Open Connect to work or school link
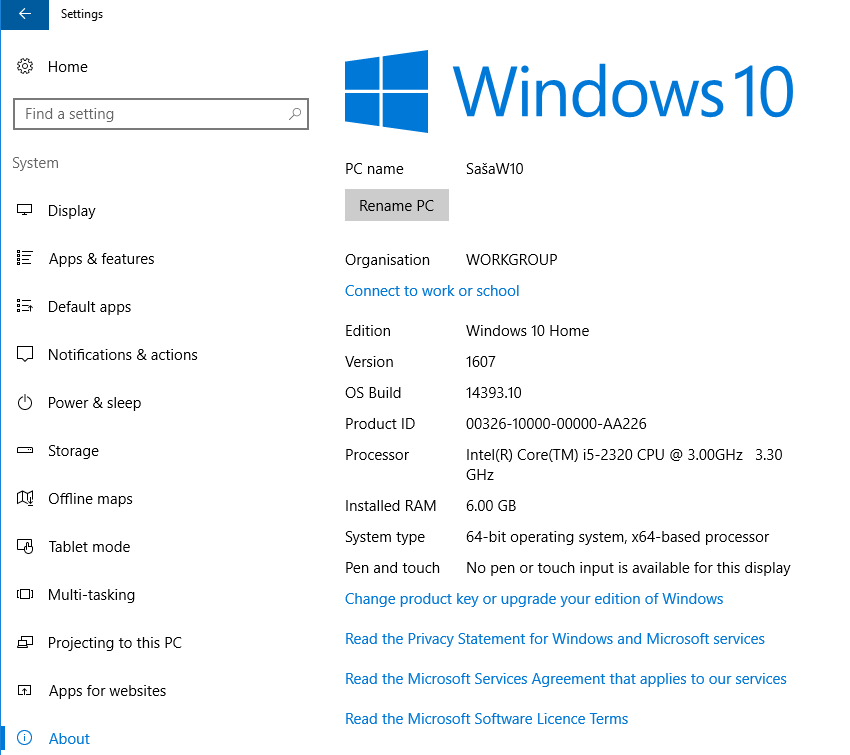850x755 pixels. [432, 291]
